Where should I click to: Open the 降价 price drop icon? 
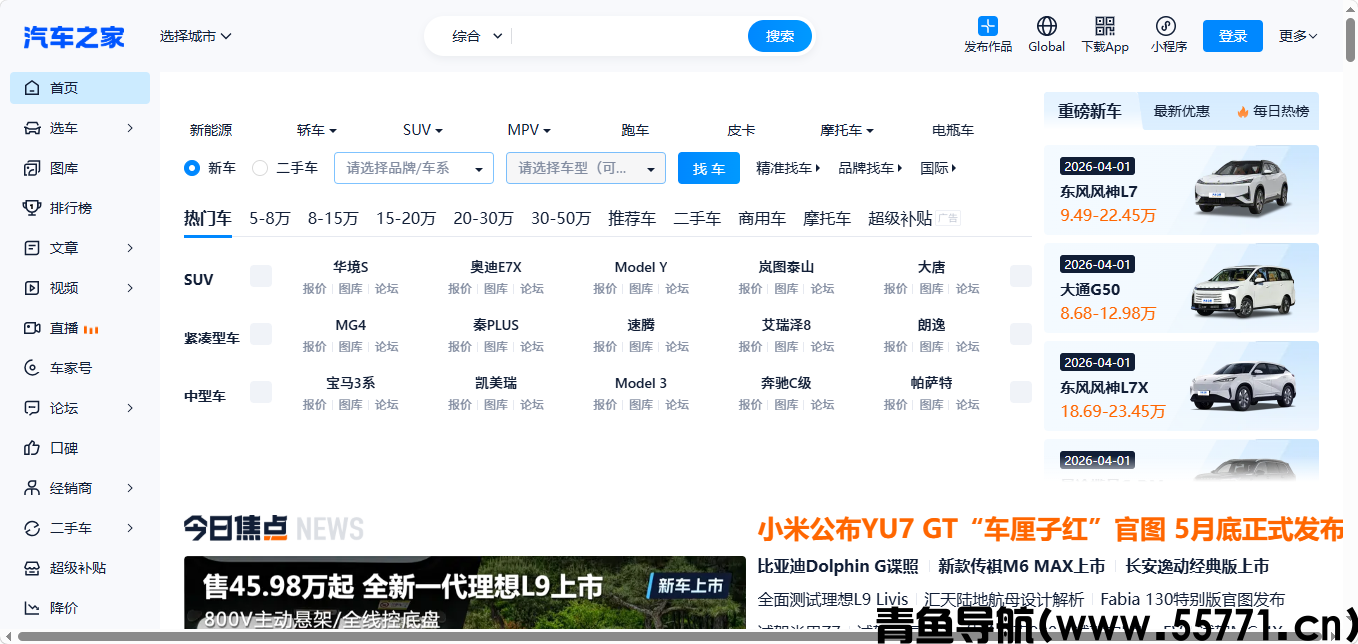(32, 608)
